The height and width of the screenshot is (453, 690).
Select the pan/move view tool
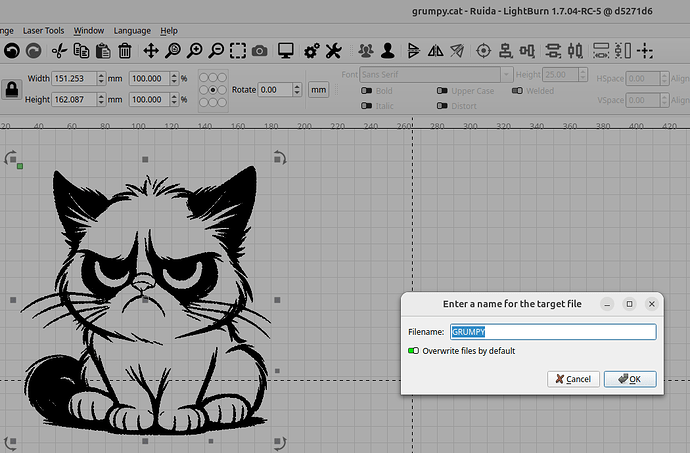151,51
